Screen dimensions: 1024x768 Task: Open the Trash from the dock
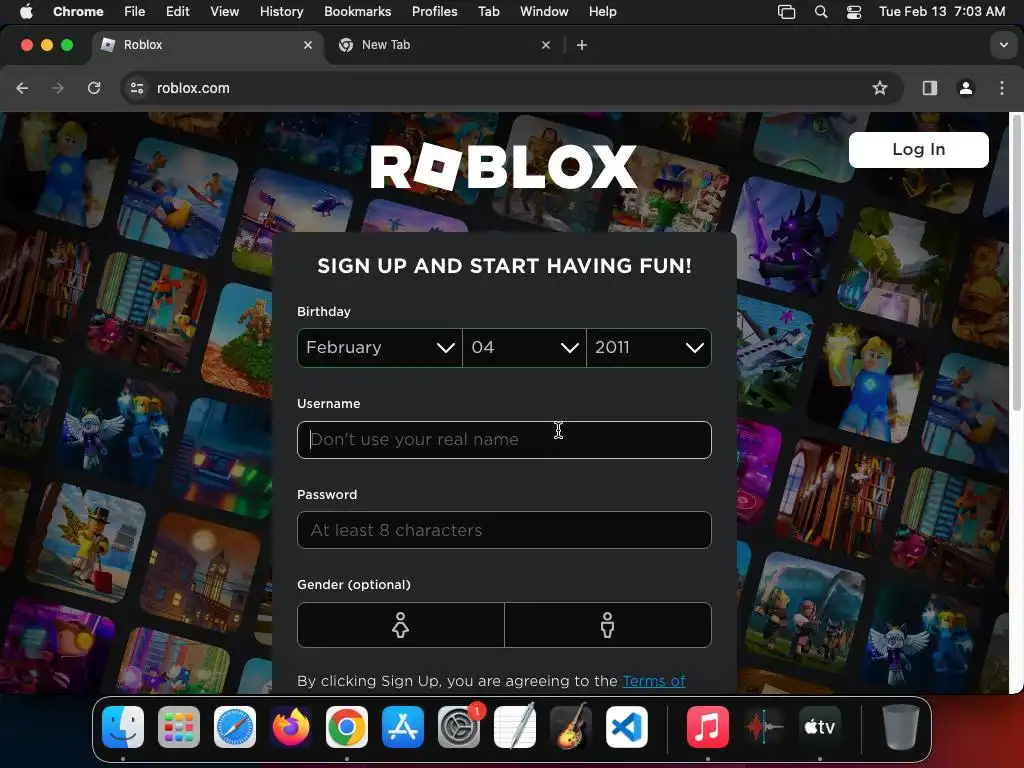(x=901, y=727)
